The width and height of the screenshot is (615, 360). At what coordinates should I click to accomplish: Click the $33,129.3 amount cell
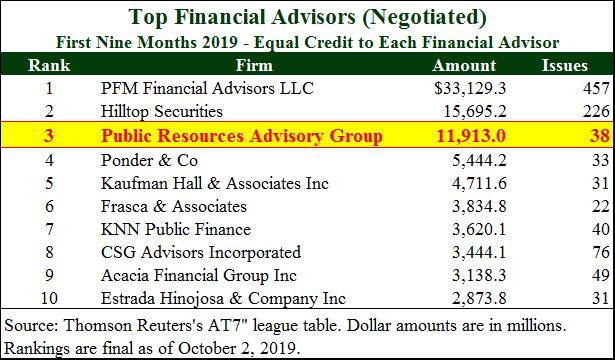pyautogui.click(x=470, y=88)
